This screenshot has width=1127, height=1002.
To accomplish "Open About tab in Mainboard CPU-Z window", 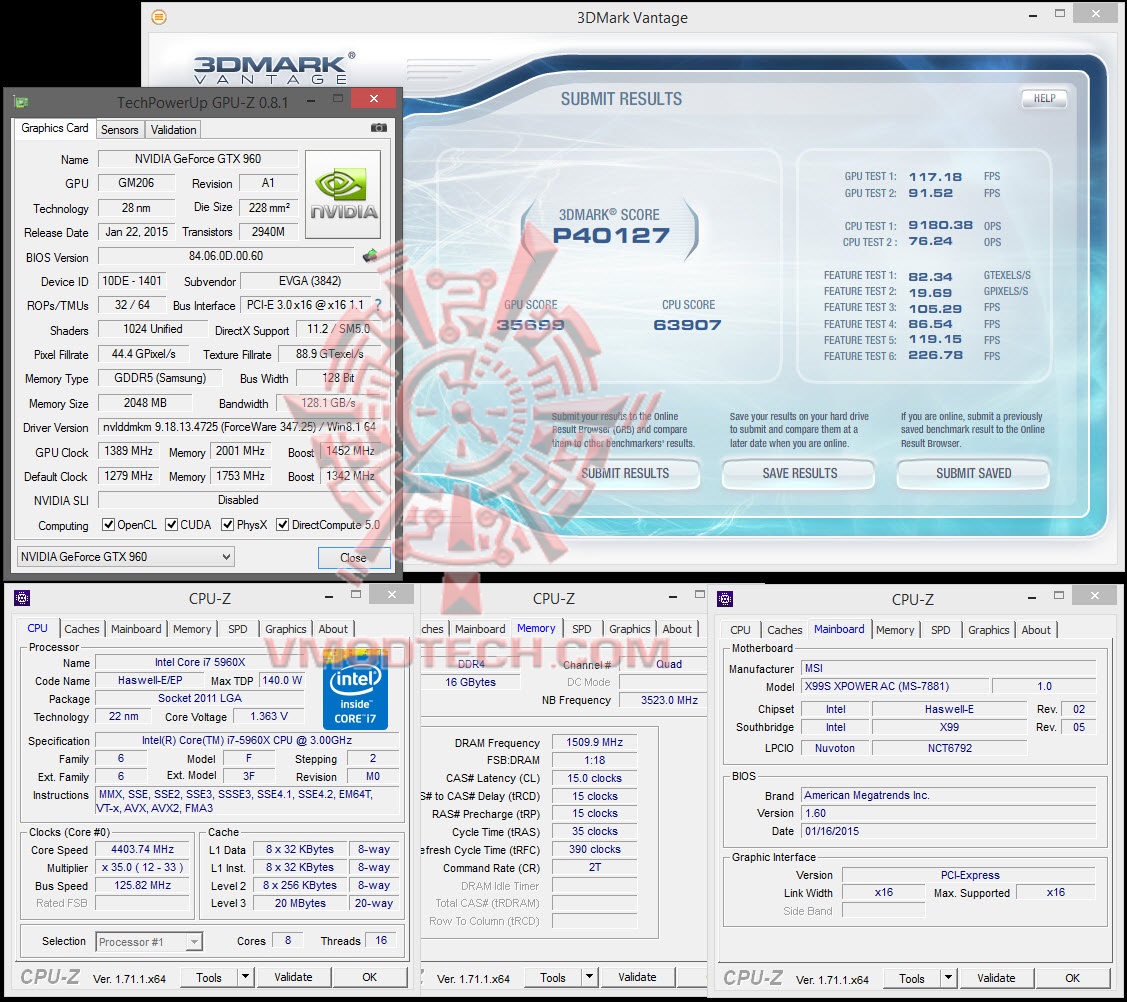I will tap(1036, 630).
